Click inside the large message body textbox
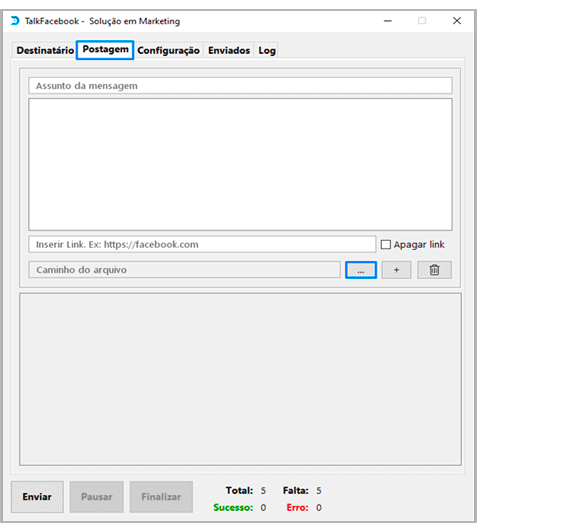Screen dimensions: 583x532 240,164
